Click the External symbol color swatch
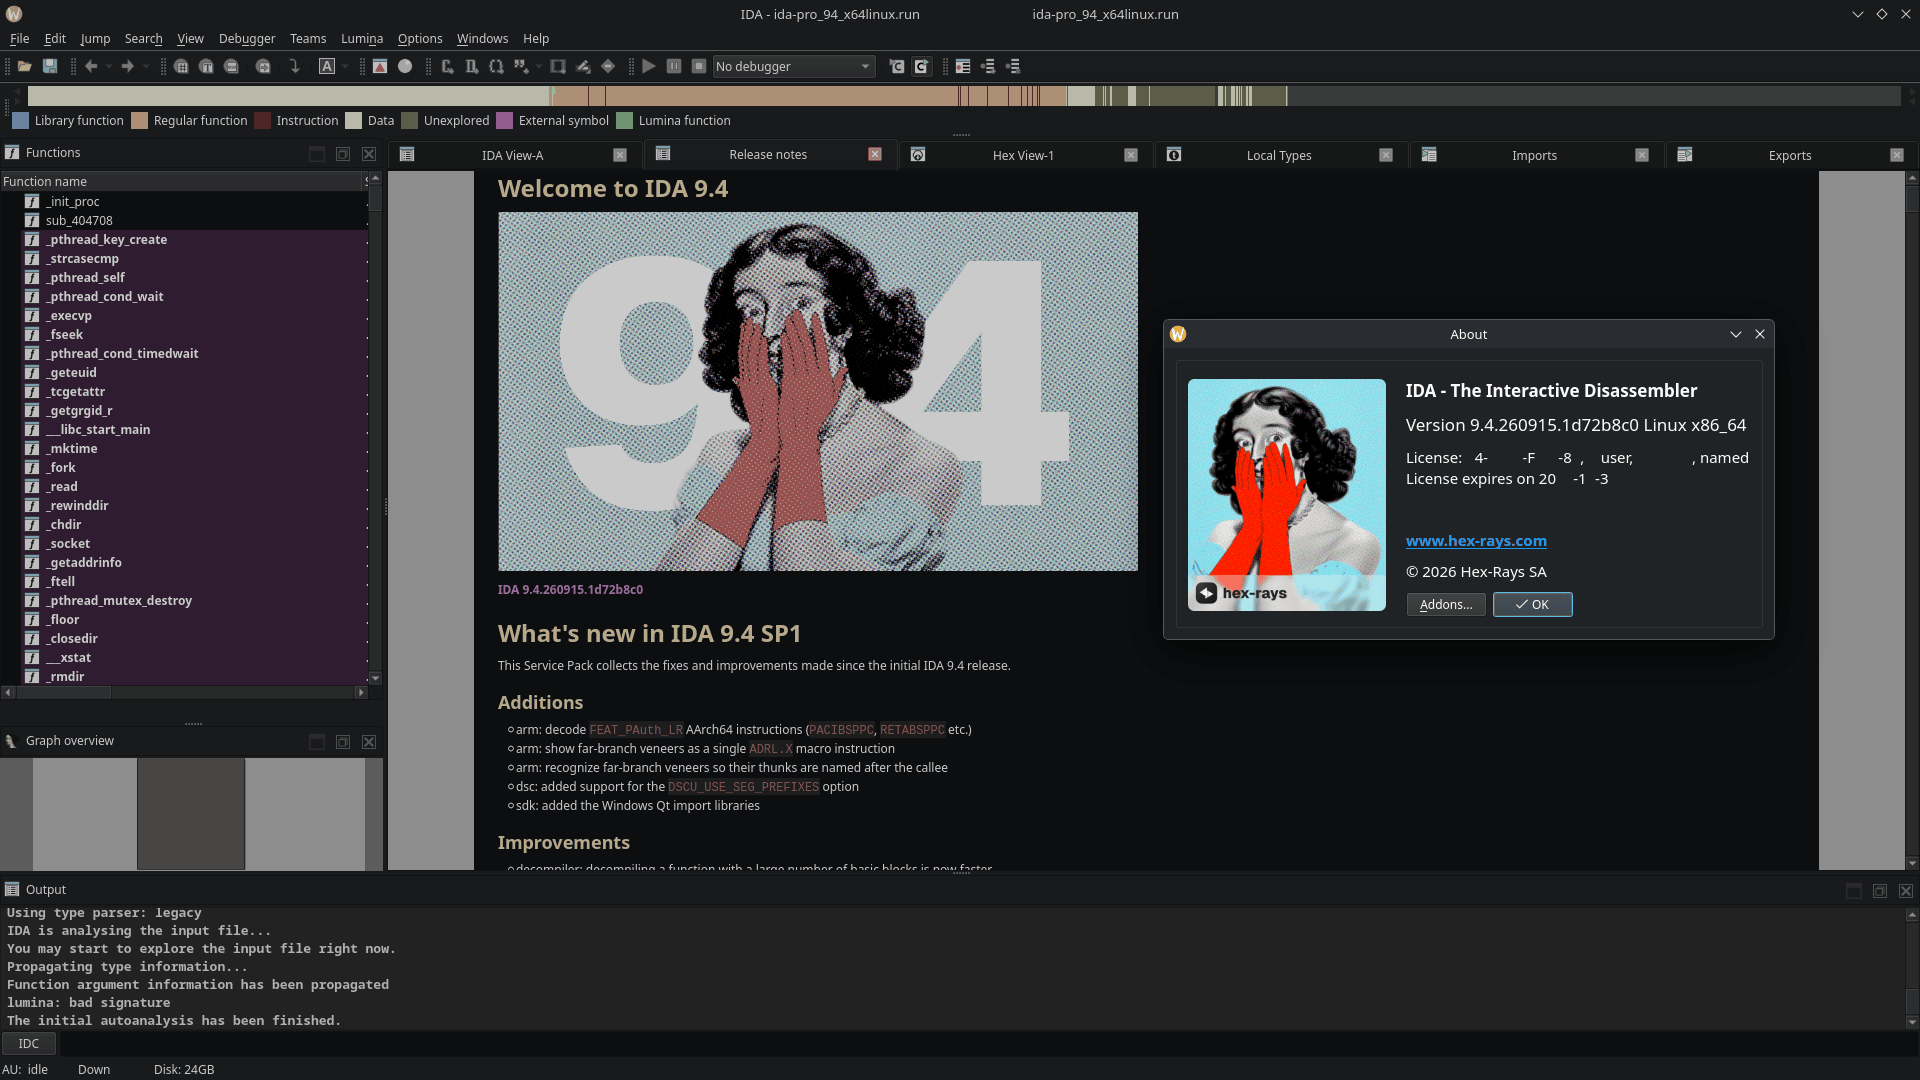Image resolution: width=1920 pixels, height=1080 pixels. (x=504, y=120)
